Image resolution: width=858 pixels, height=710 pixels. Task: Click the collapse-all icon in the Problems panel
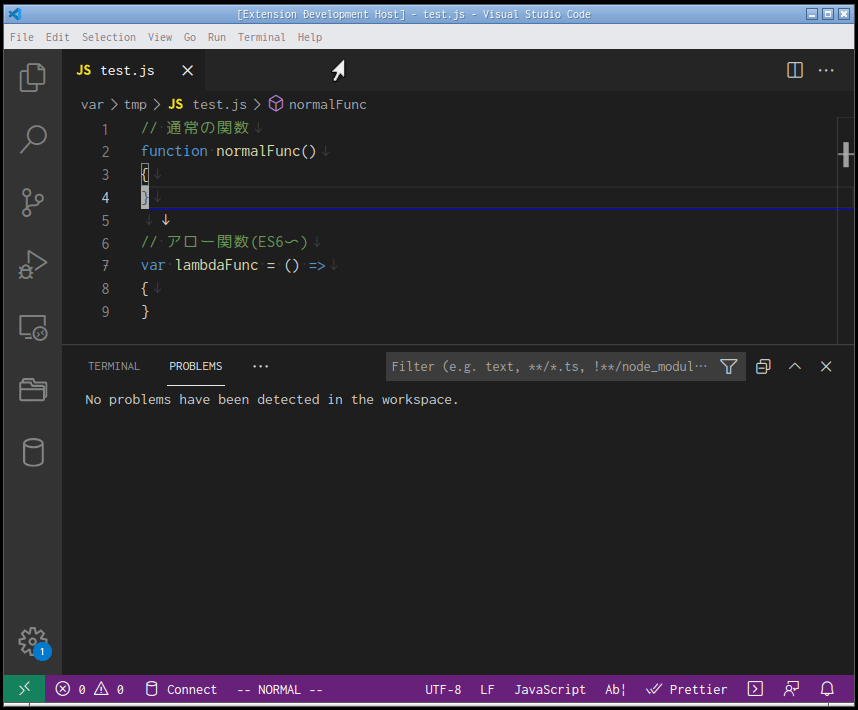[763, 366]
